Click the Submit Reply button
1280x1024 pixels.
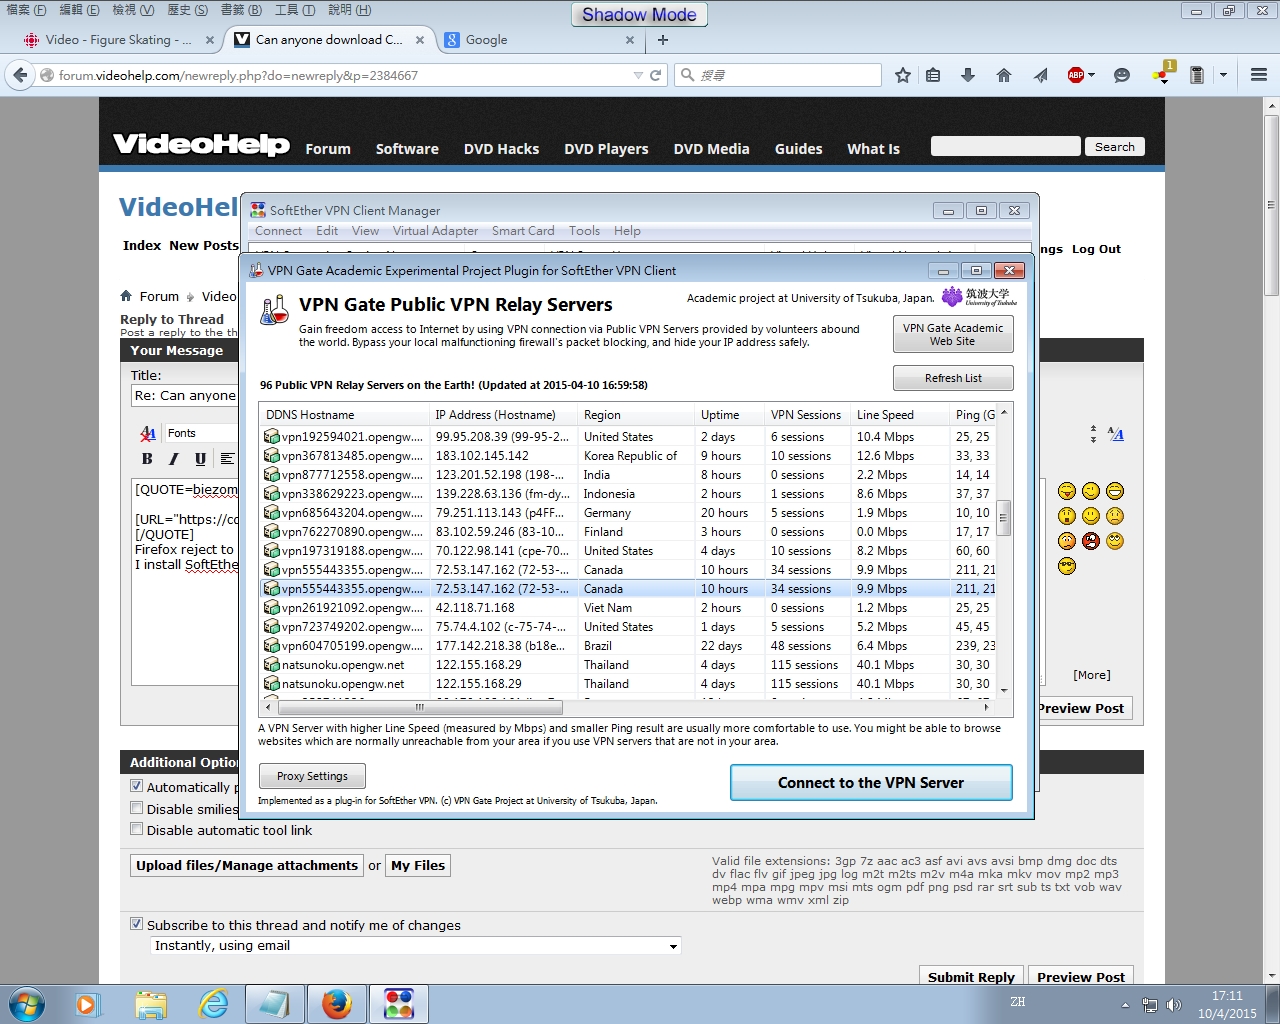(971, 977)
